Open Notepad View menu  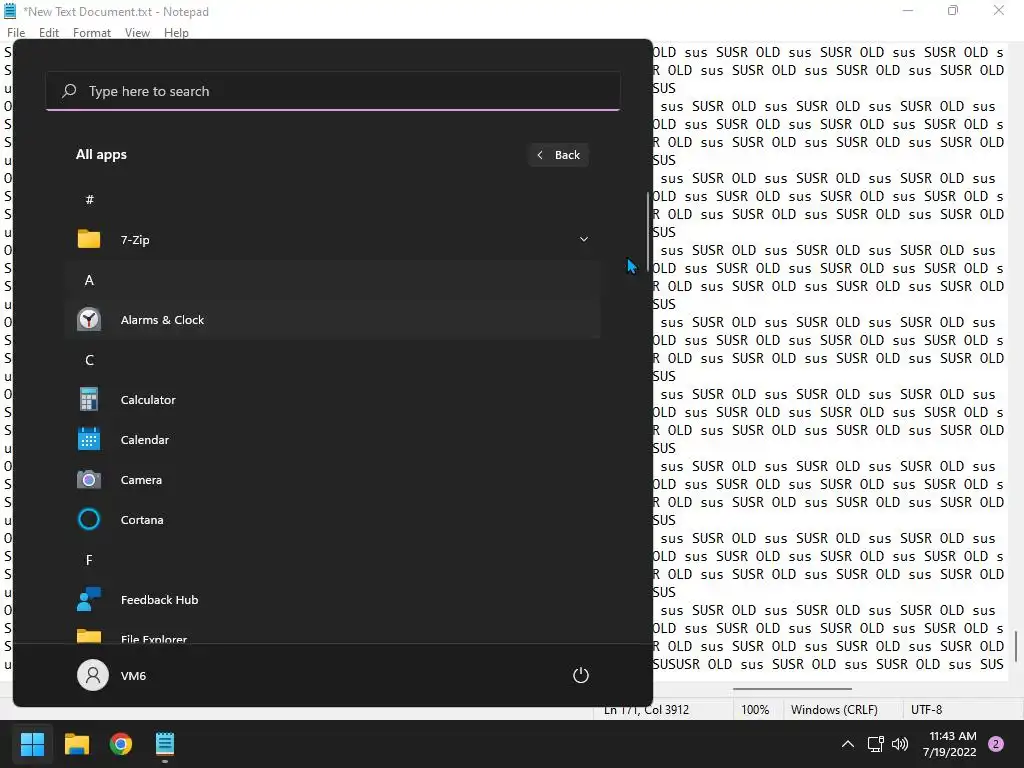(x=137, y=33)
